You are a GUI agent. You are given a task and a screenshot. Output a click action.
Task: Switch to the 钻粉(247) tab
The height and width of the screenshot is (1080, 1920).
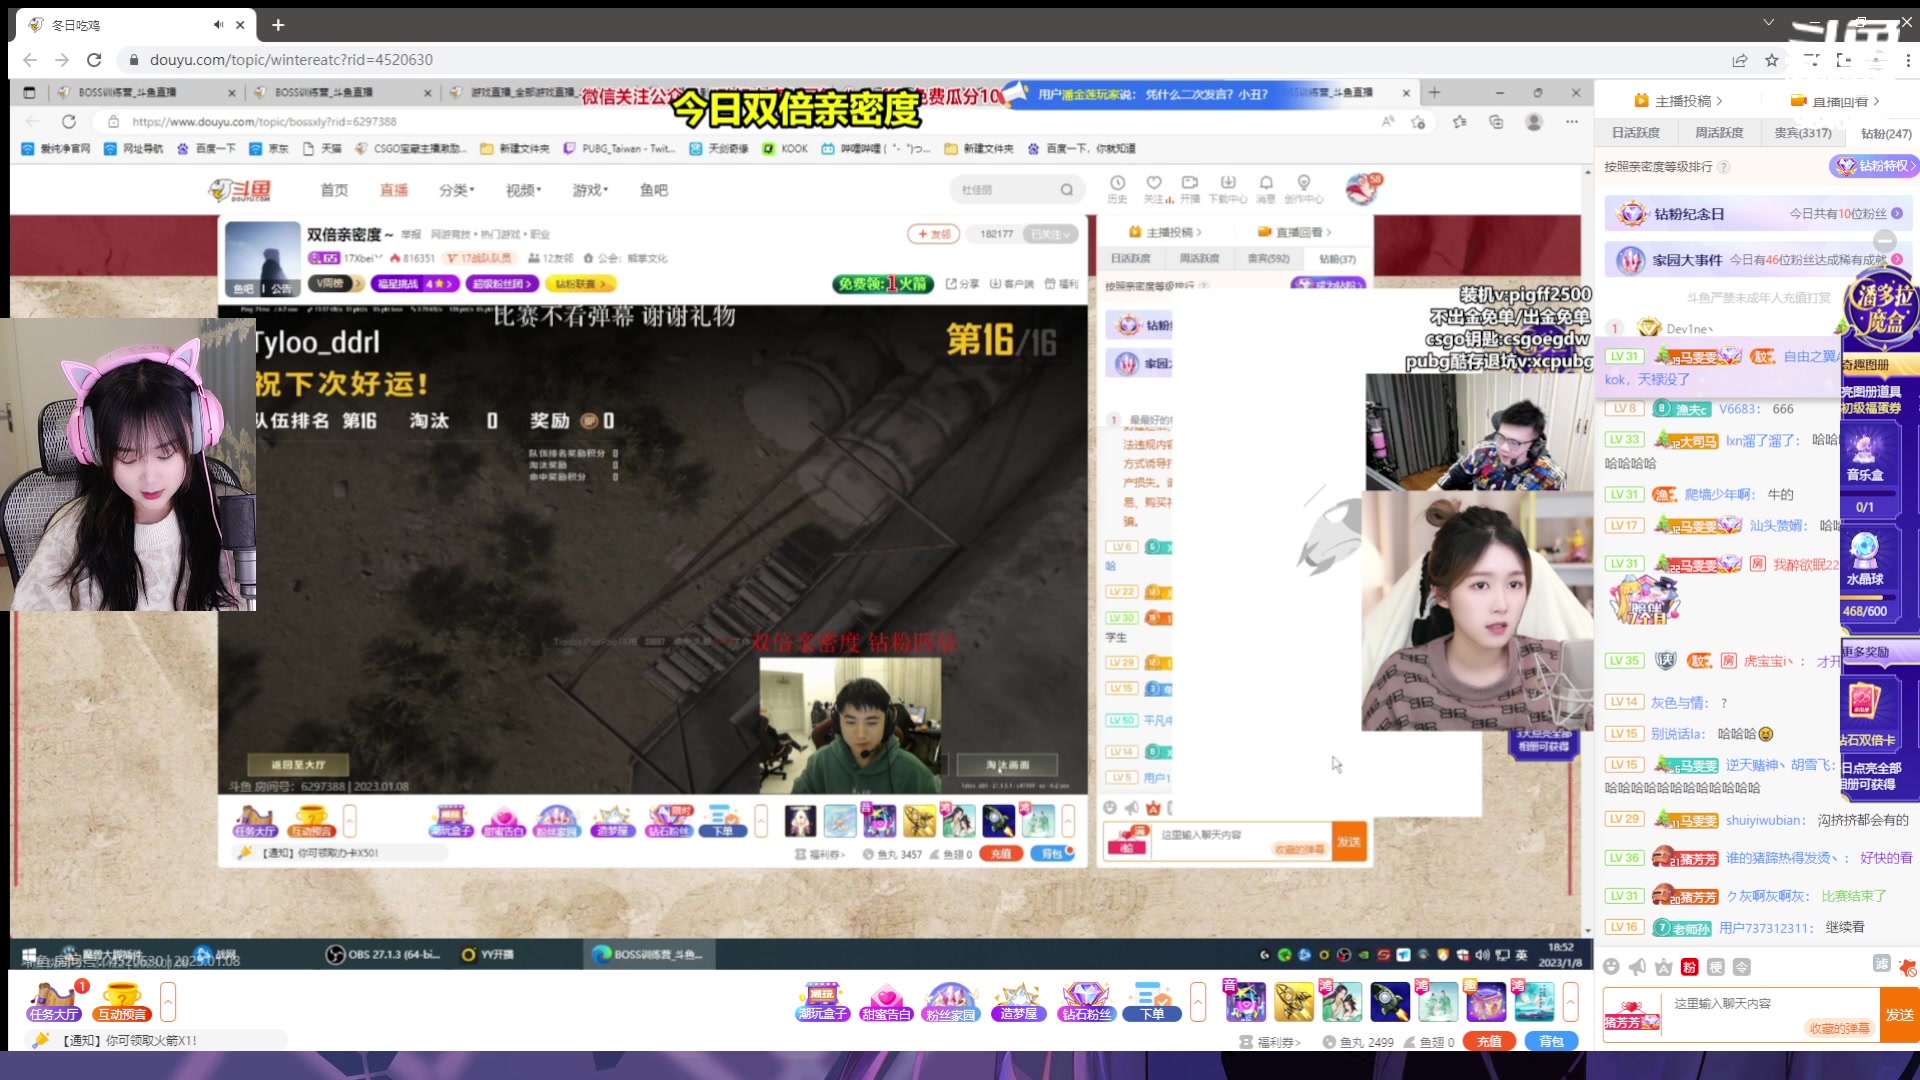pos(1885,134)
